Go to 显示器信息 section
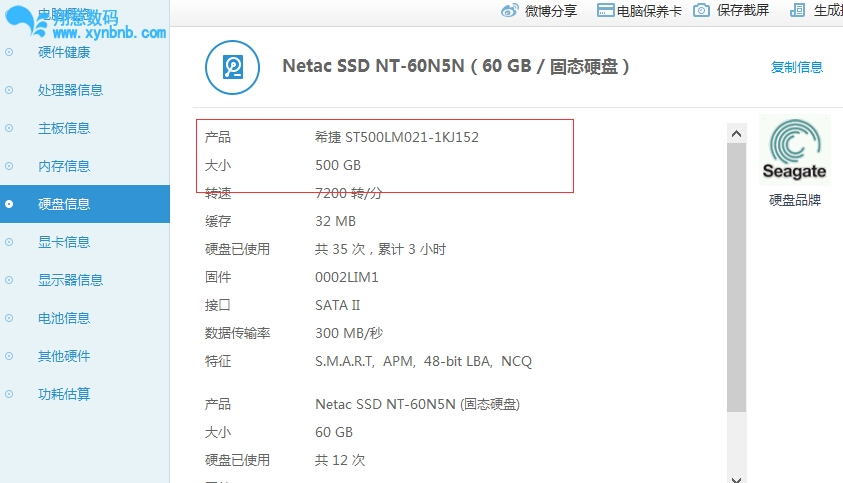Image resolution: width=843 pixels, height=483 pixels. [x=70, y=280]
